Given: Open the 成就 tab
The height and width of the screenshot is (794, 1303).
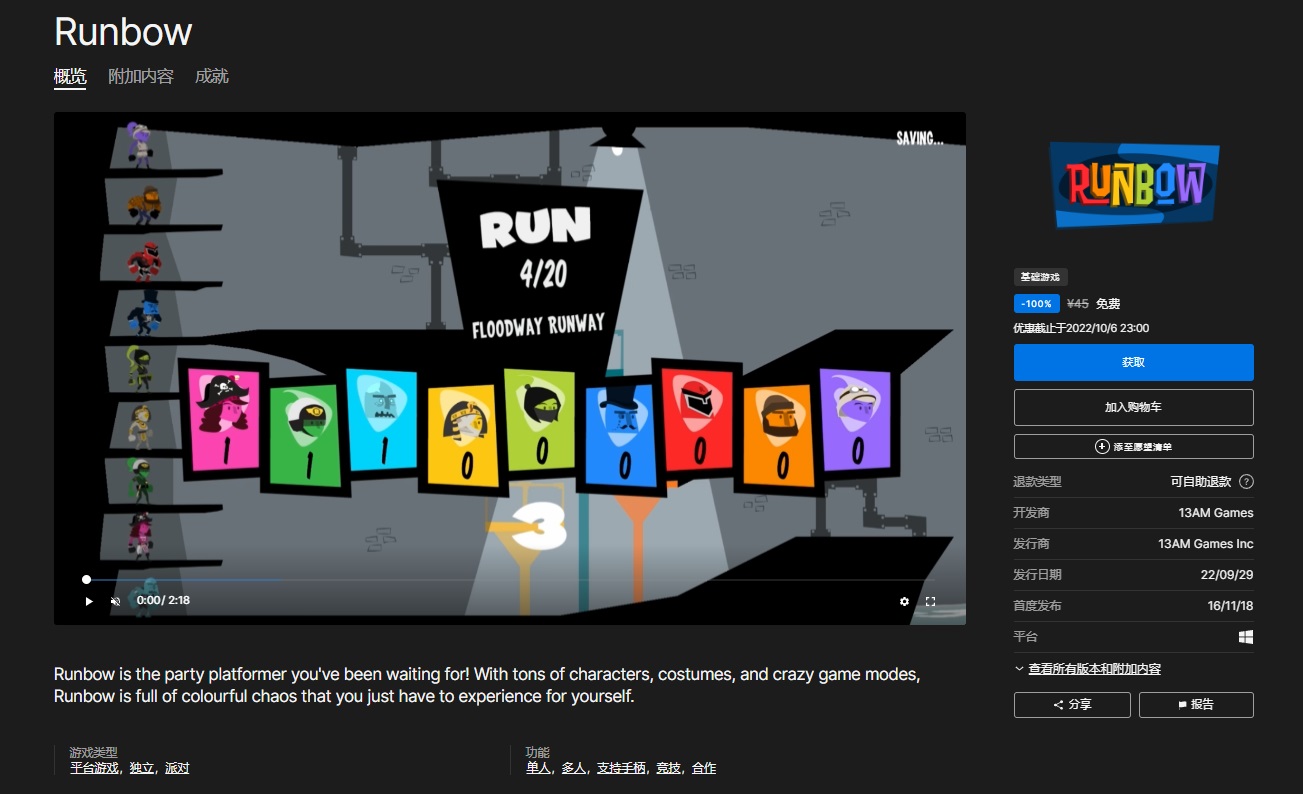Looking at the screenshot, I should tap(212, 76).
